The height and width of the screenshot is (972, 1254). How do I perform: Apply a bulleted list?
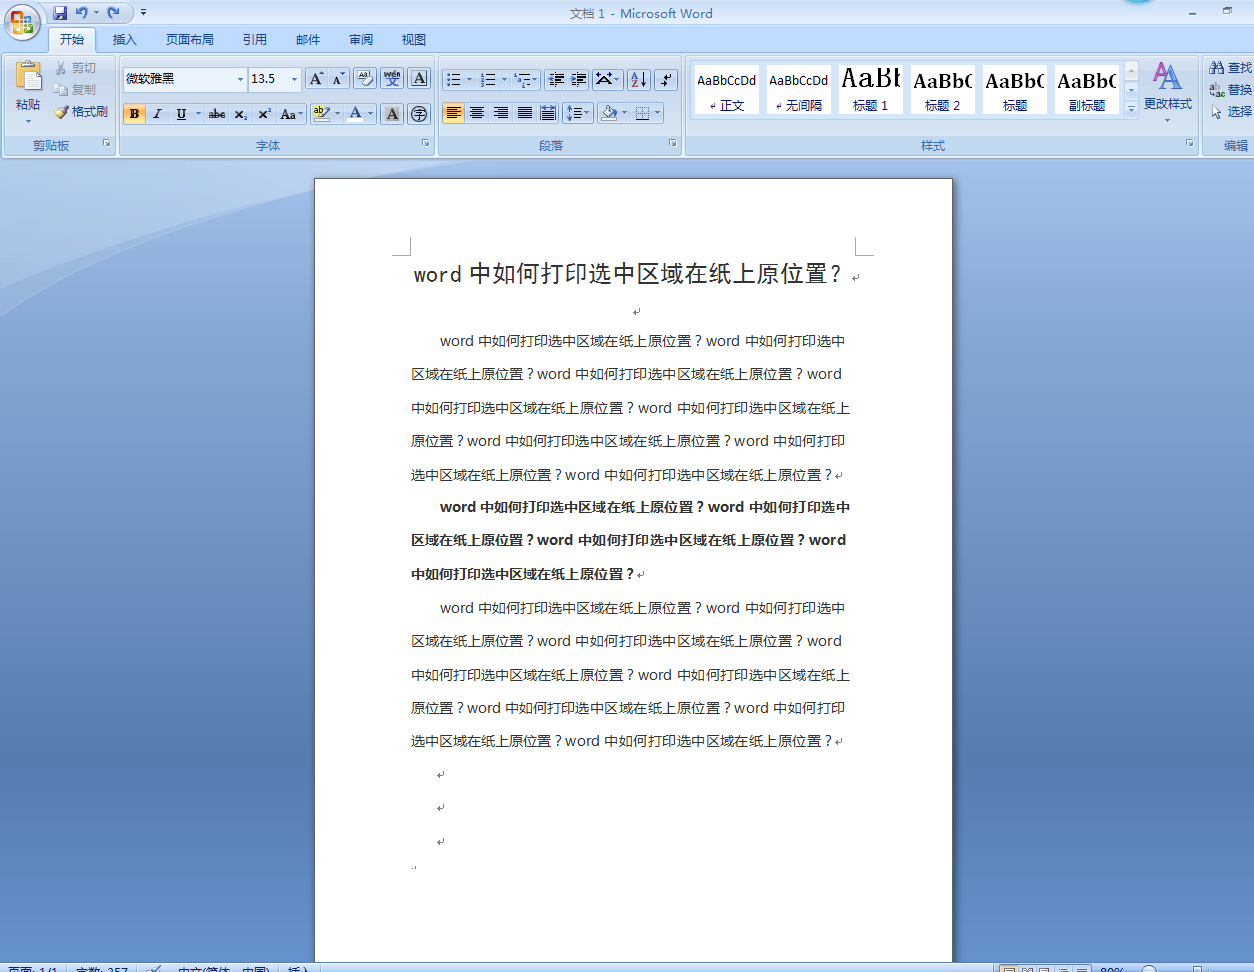pyautogui.click(x=454, y=80)
